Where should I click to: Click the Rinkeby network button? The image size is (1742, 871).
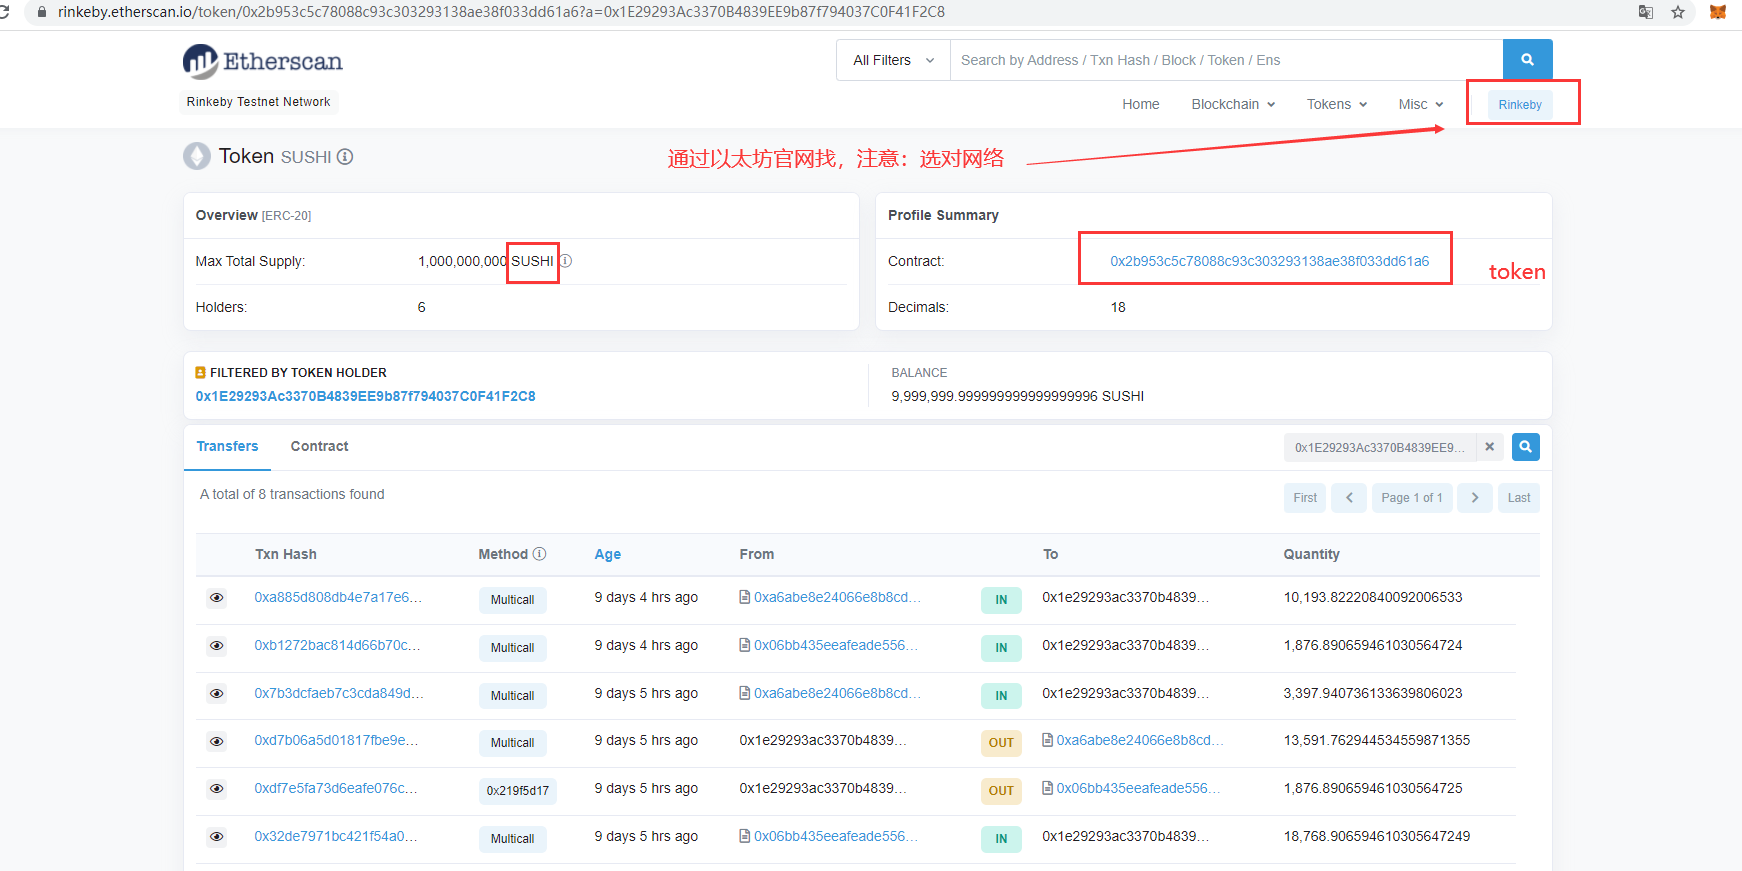coord(1520,105)
